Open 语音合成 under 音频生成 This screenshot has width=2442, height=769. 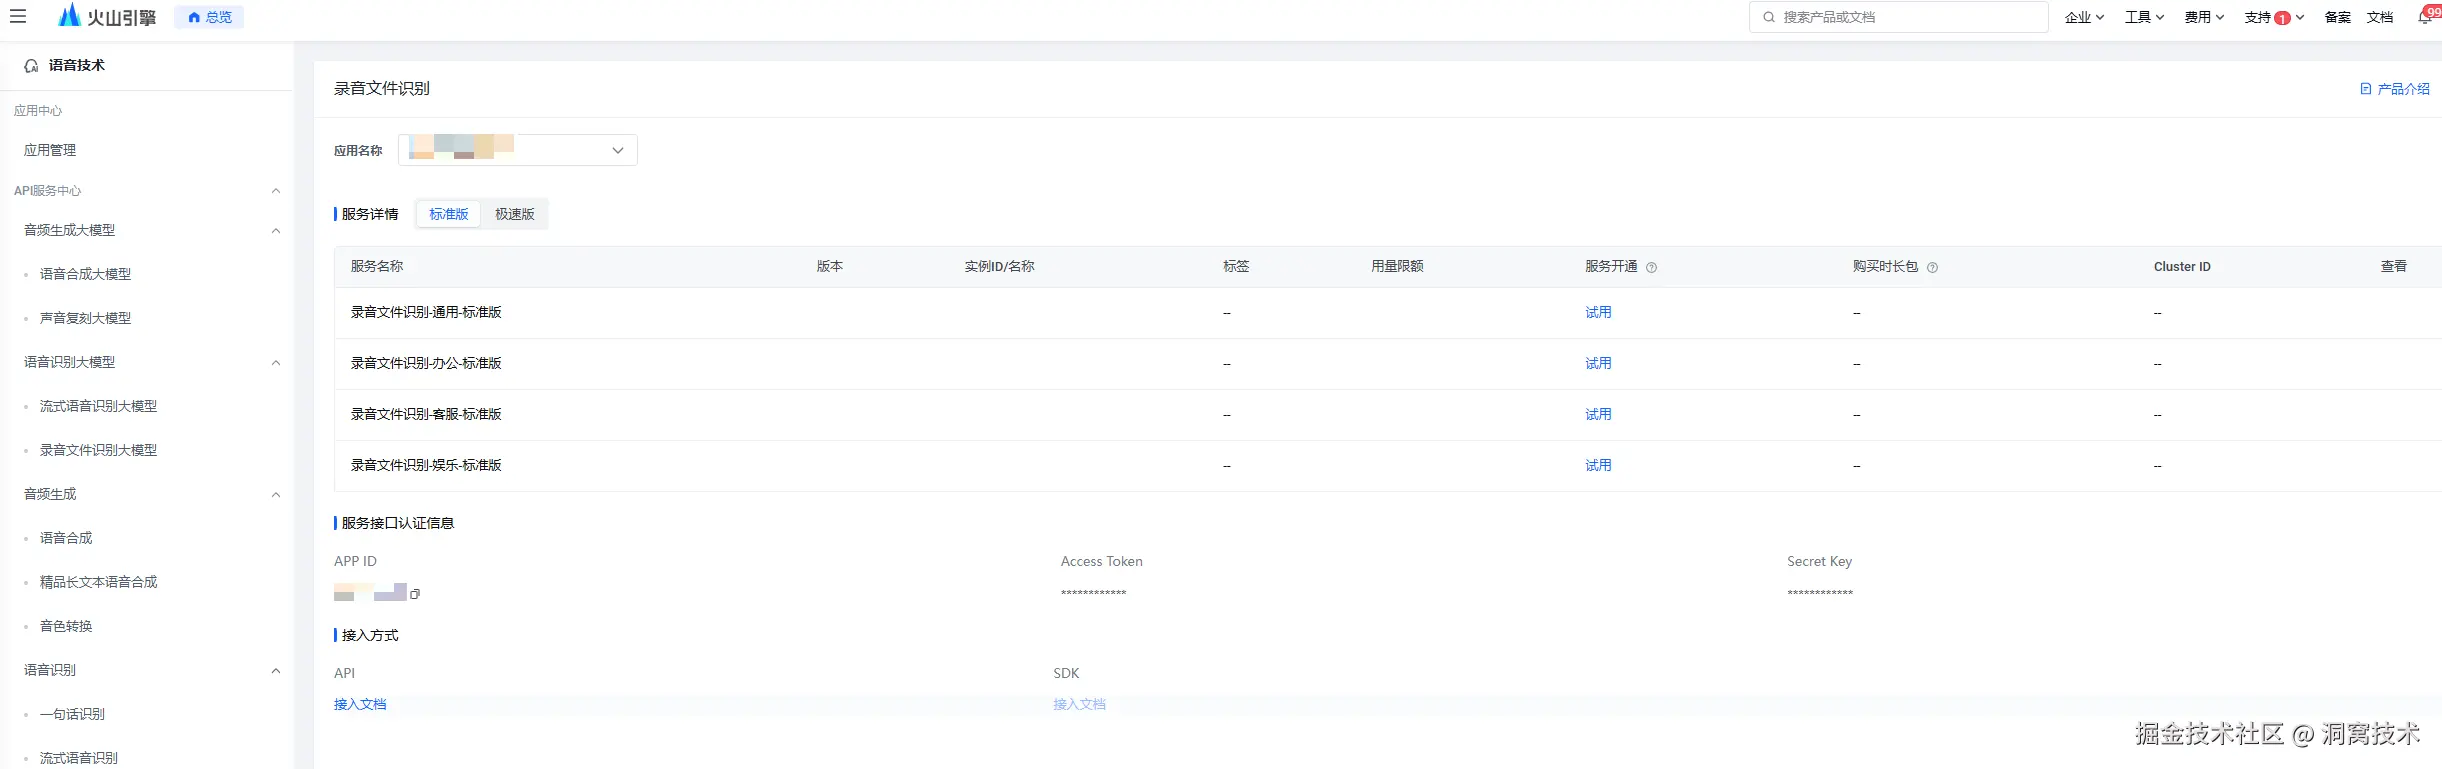[66, 538]
